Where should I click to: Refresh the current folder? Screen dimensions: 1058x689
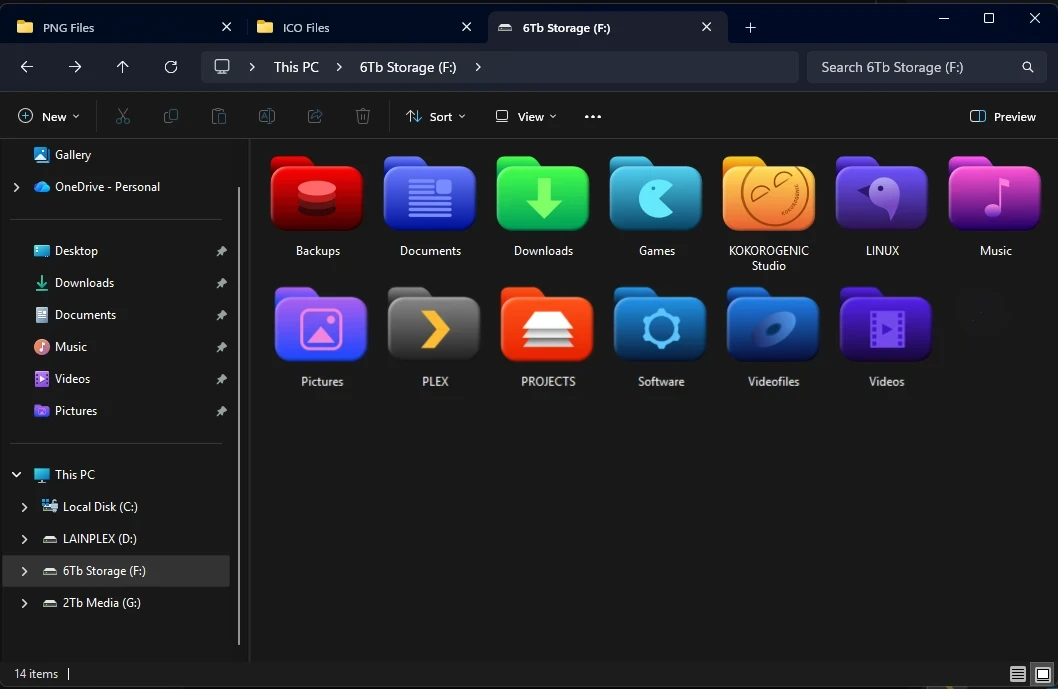click(171, 67)
